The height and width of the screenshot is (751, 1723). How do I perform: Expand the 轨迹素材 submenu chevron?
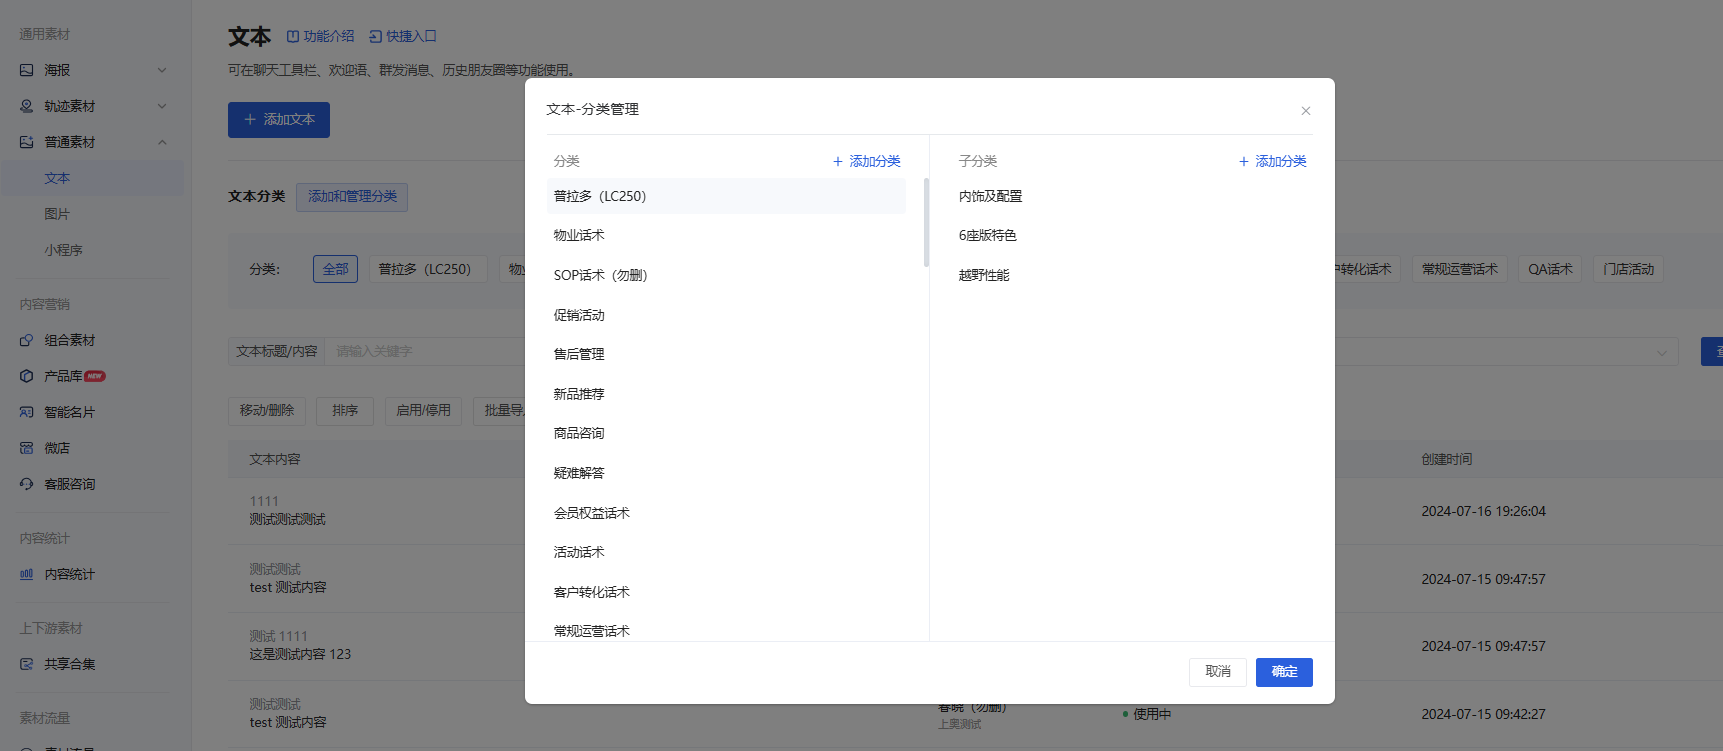click(x=162, y=106)
